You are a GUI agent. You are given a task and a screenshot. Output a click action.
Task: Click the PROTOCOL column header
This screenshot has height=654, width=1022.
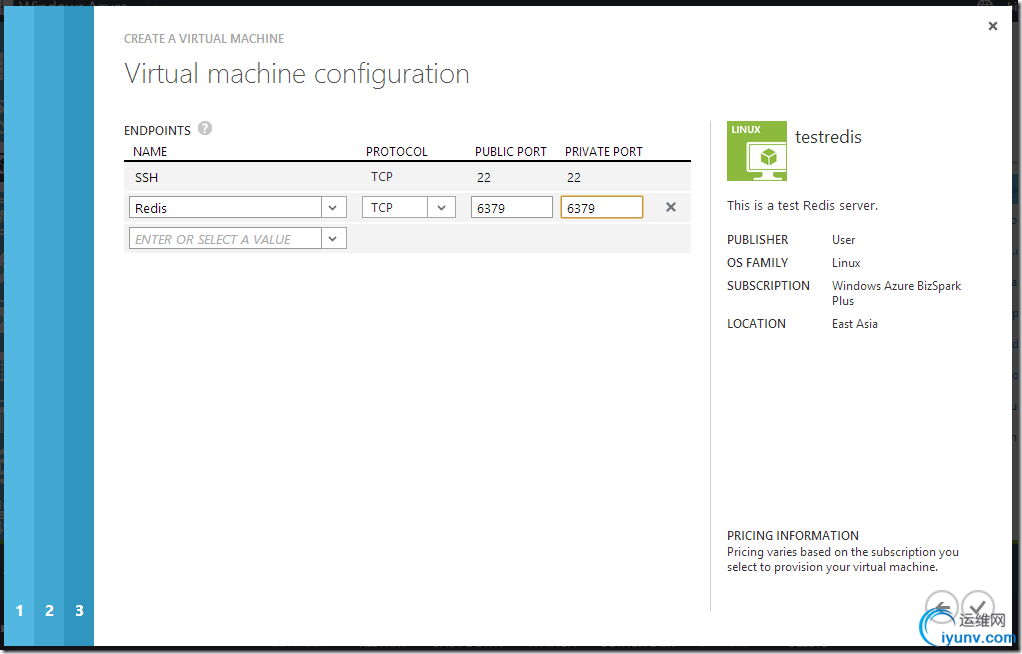396,151
